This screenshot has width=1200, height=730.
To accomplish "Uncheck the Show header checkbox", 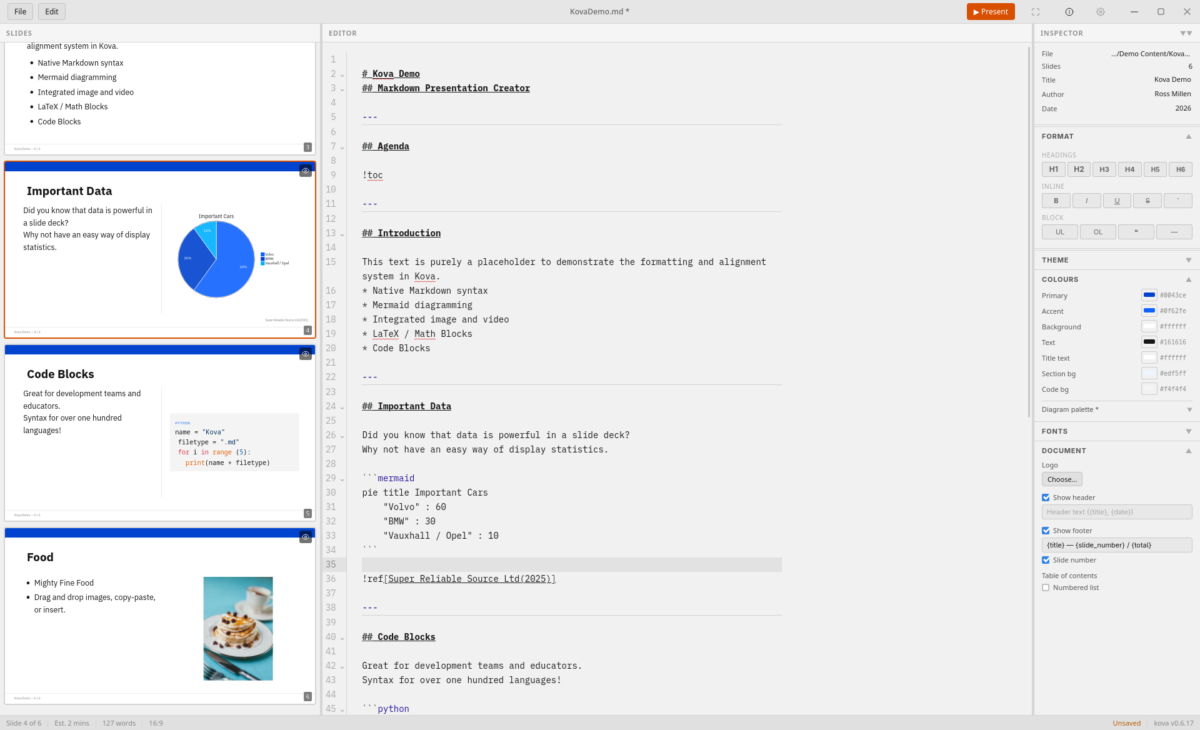I will click(1046, 497).
